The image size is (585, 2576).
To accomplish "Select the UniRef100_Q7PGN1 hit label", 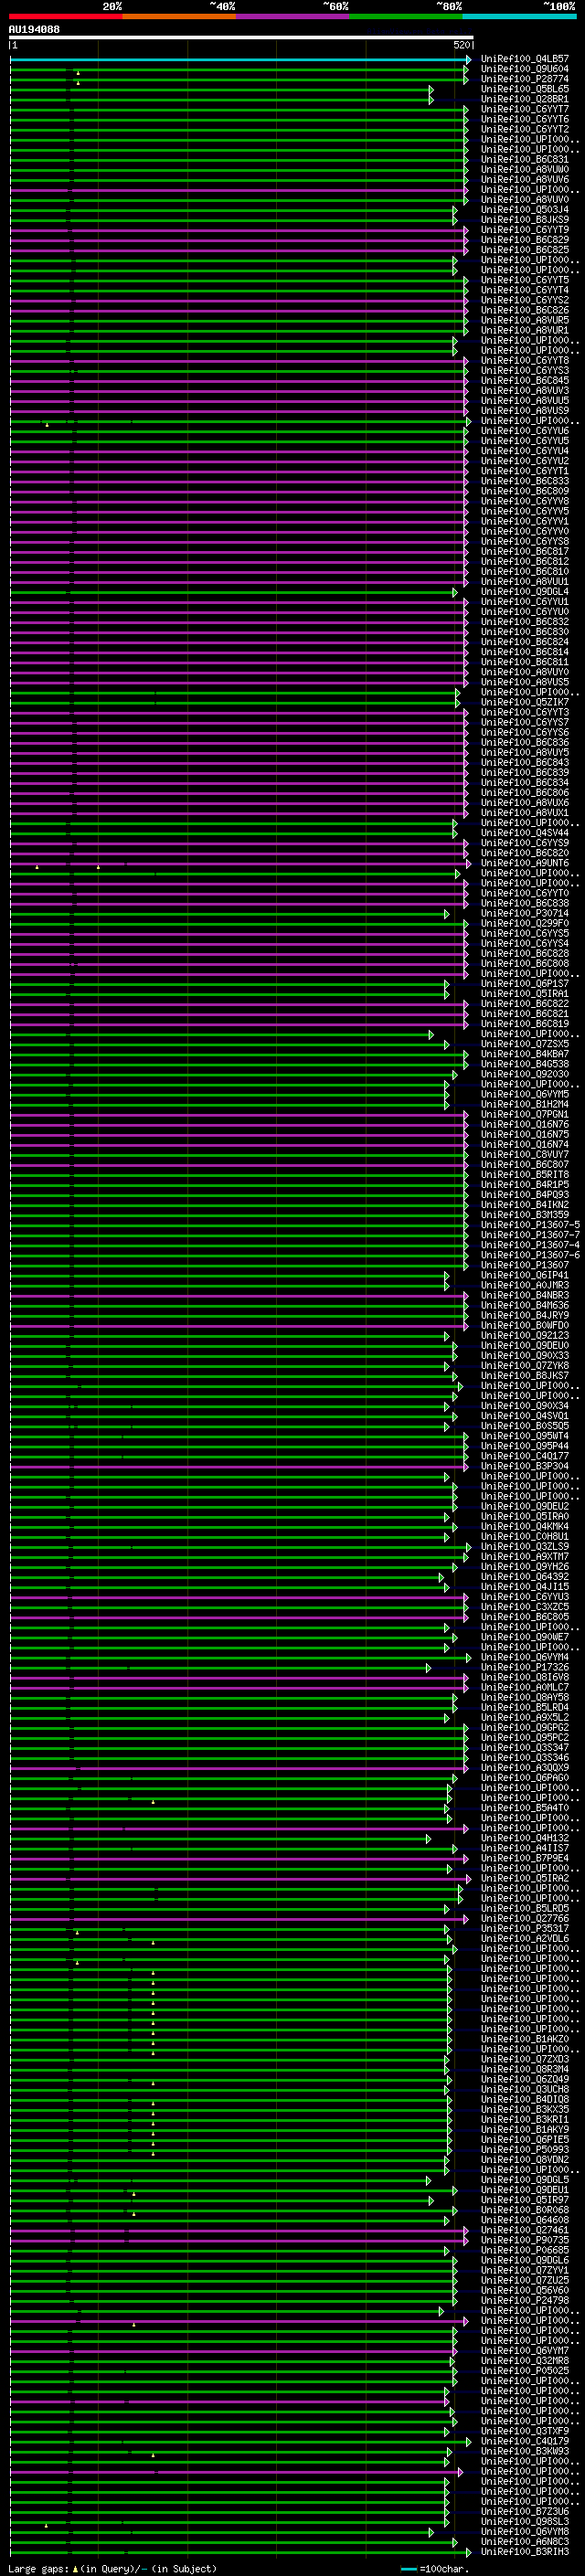I will (x=525, y=1115).
